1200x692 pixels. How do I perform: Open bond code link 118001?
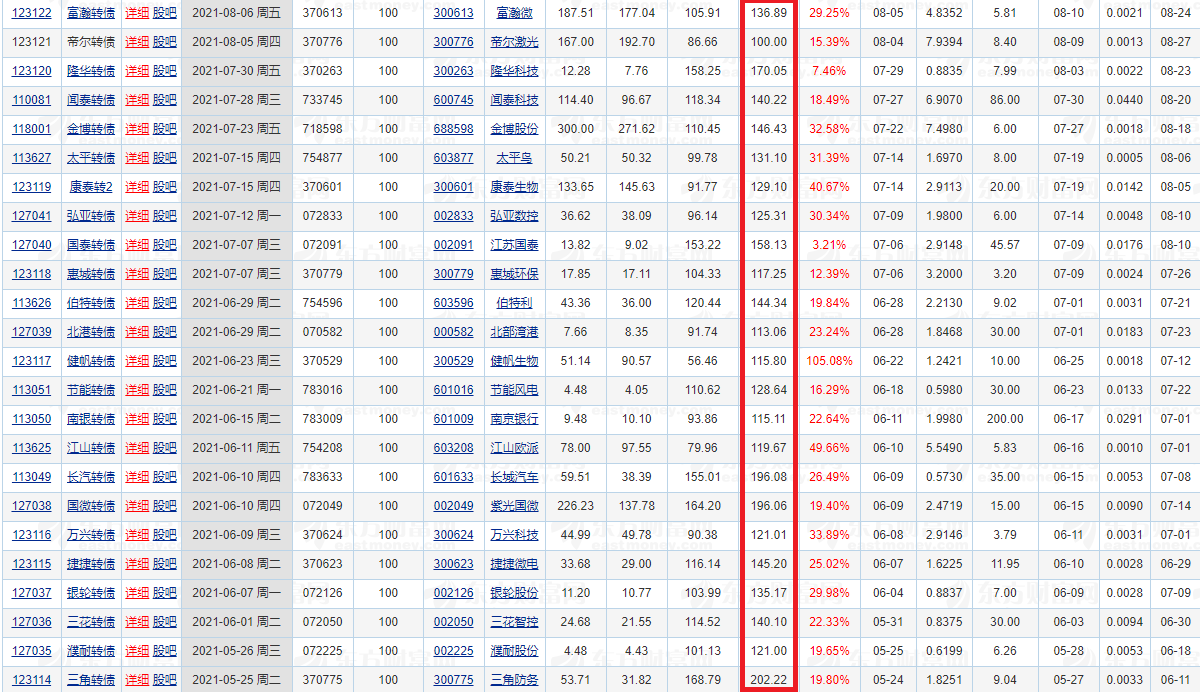point(31,129)
